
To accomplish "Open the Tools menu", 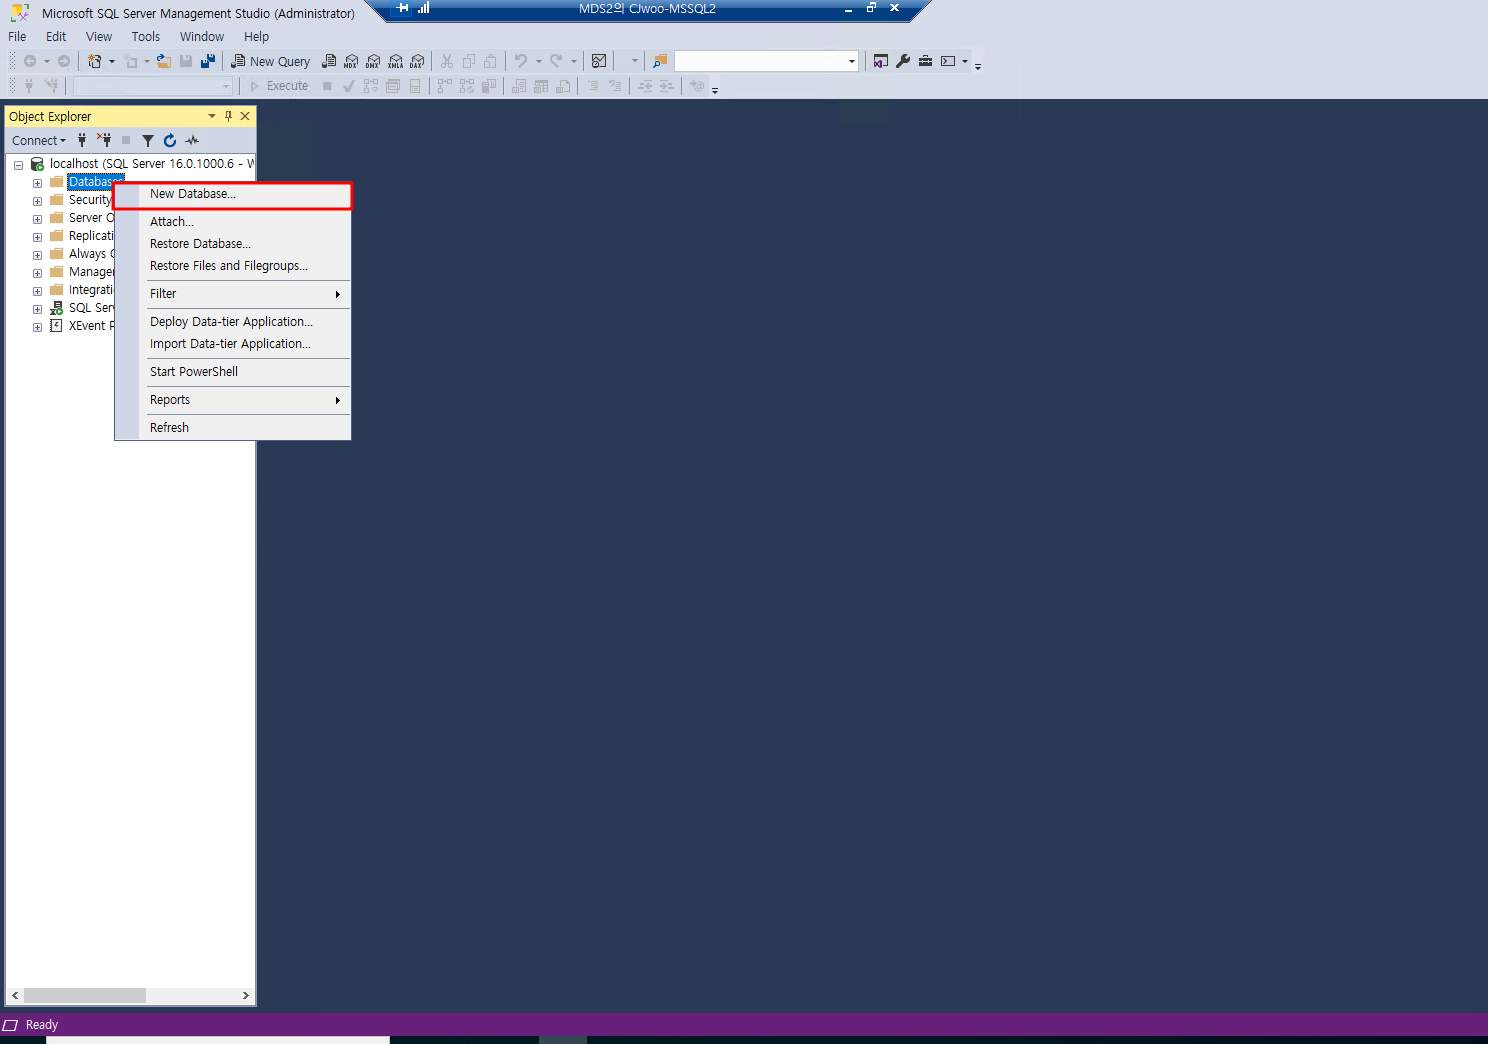I will (146, 36).
